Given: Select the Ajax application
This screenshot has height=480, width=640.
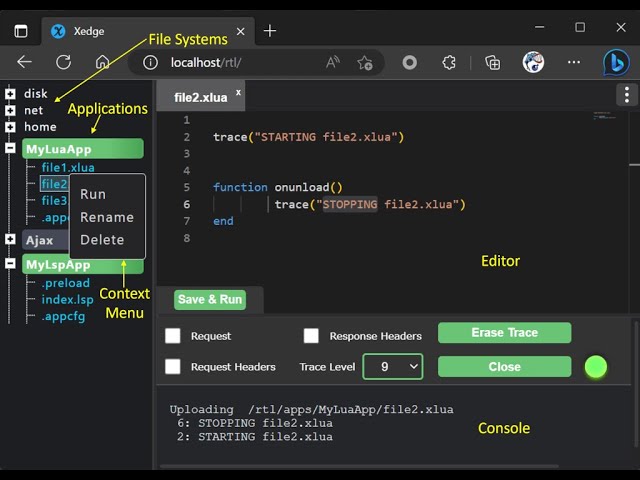Looking at the screenshot, I should [45, 240].
